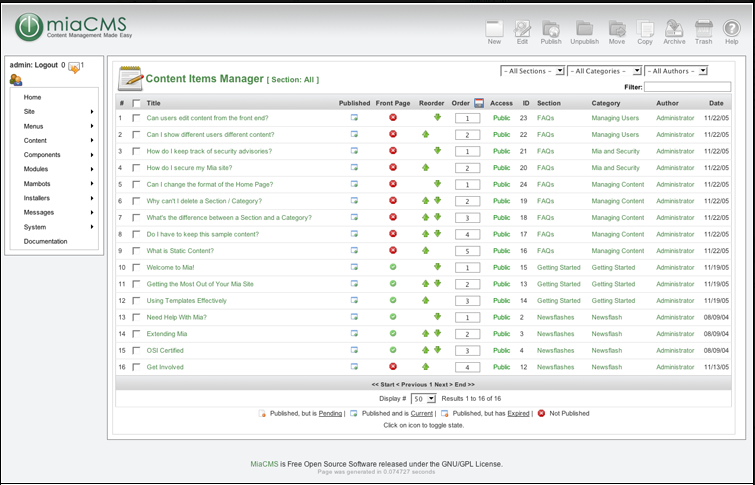Open the Mambots menu item

click(37, 184)
